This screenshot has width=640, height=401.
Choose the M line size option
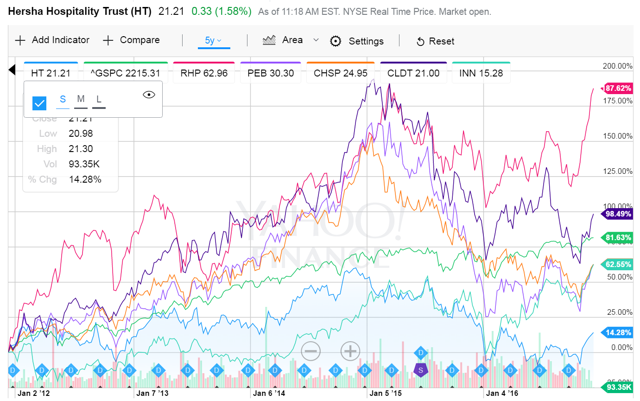[x=81, y=100]
